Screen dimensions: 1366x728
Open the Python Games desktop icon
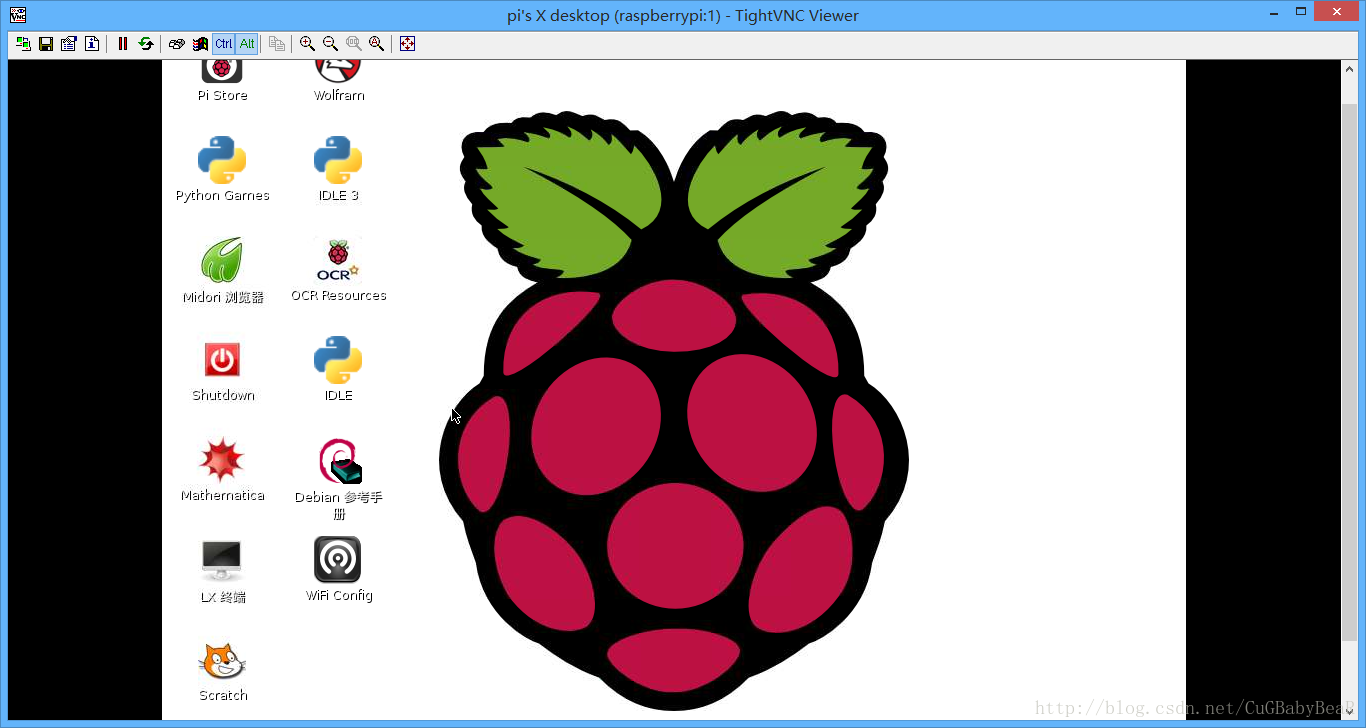tap(222, 160)
